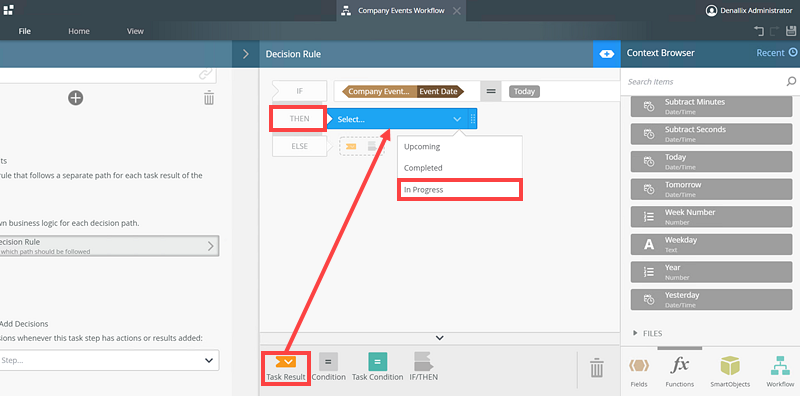800x396 pixels.
Task: Select the Tomorrow function
Action: tap(712, 189)
